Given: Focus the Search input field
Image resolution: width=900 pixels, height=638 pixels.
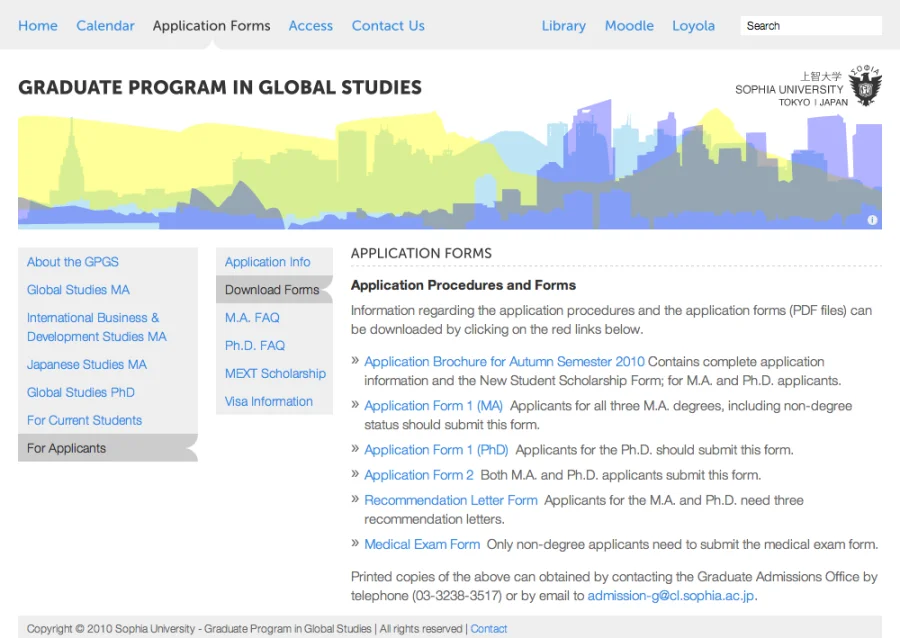Looking at the screenshot, I should pos(810,26).
